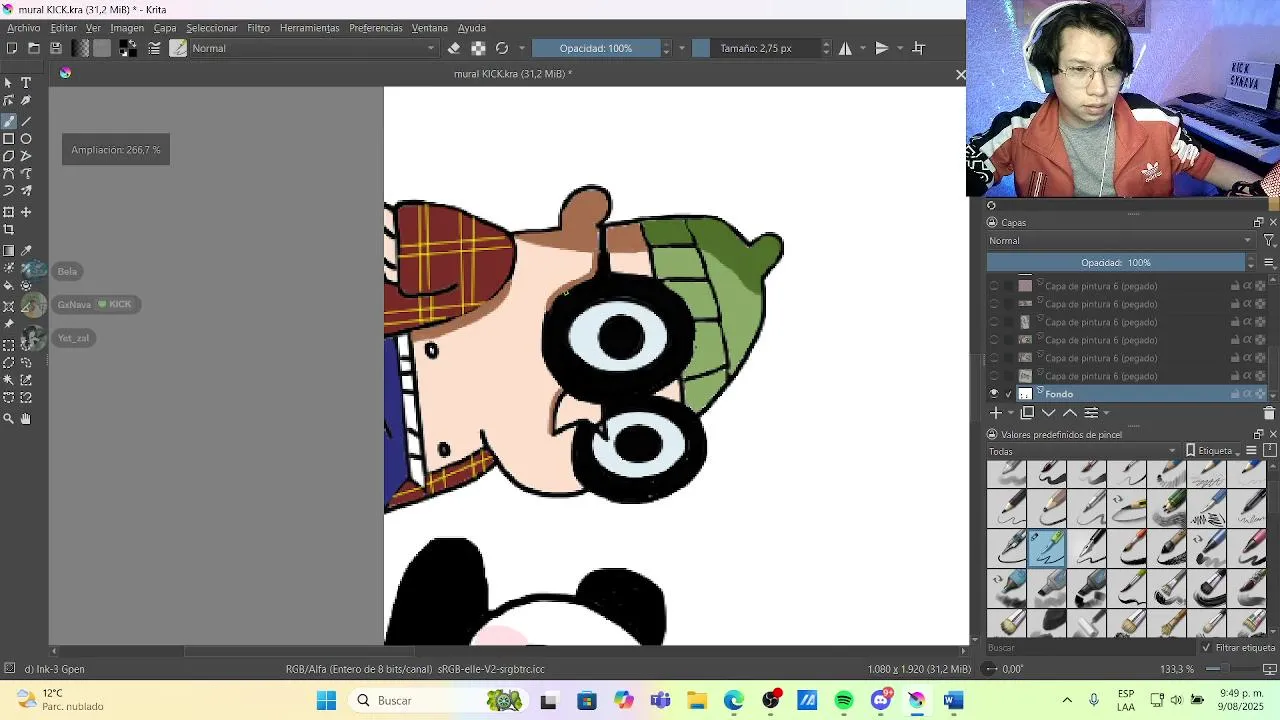
Task: Expand the extra options after Opacidad slider
Action: pos(682,48)
